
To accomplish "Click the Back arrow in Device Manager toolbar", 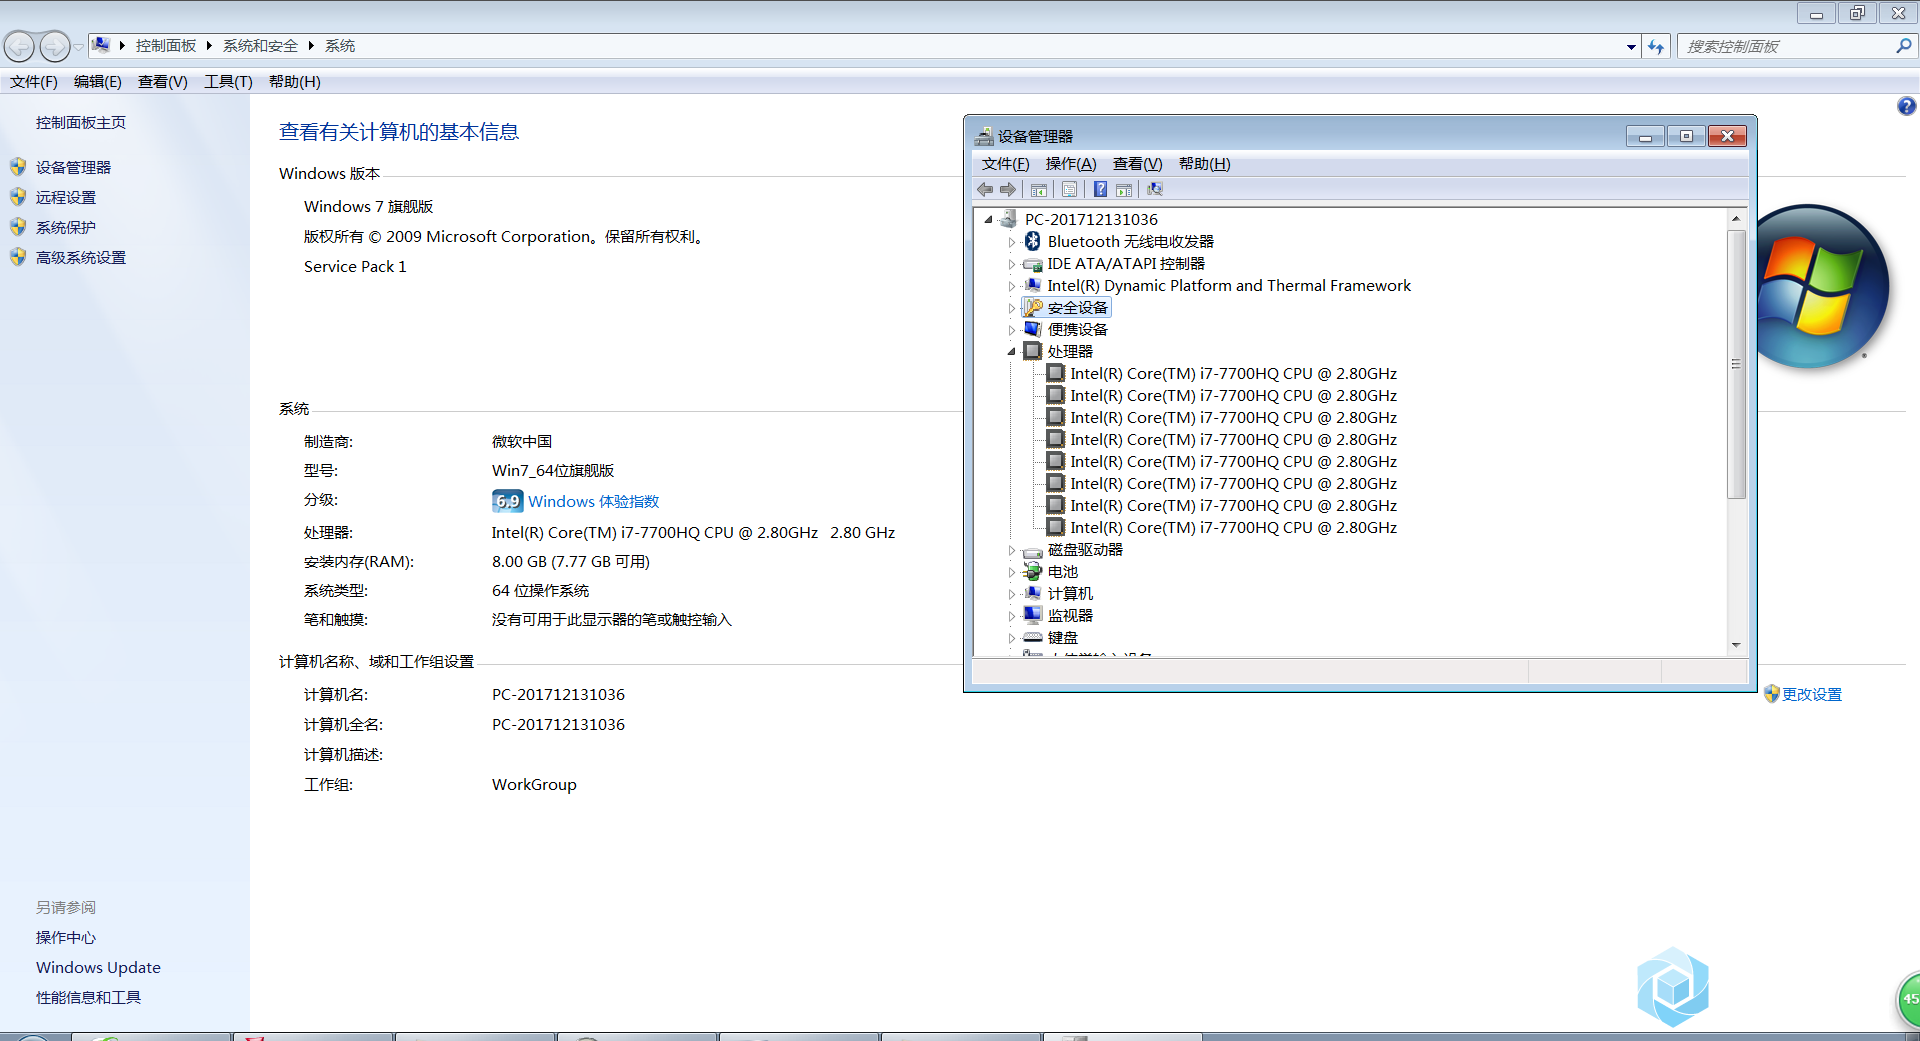I will point(985,189).
